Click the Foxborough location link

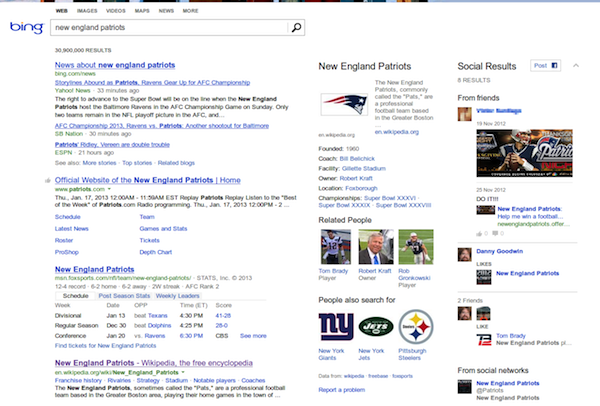click(361, 188)
